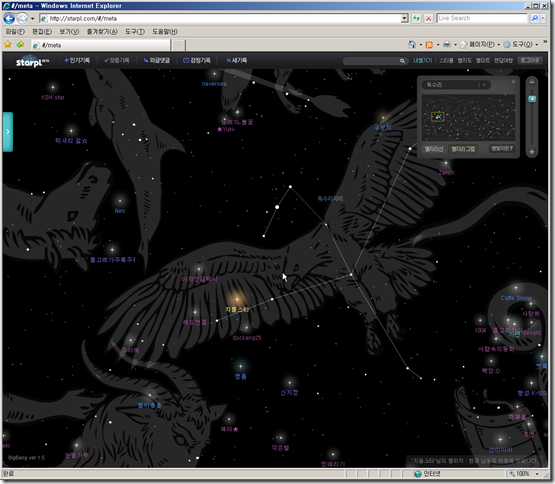Open the 감정기록 tab in Starpl nav
555x484 pixels.
pos(196,61)
